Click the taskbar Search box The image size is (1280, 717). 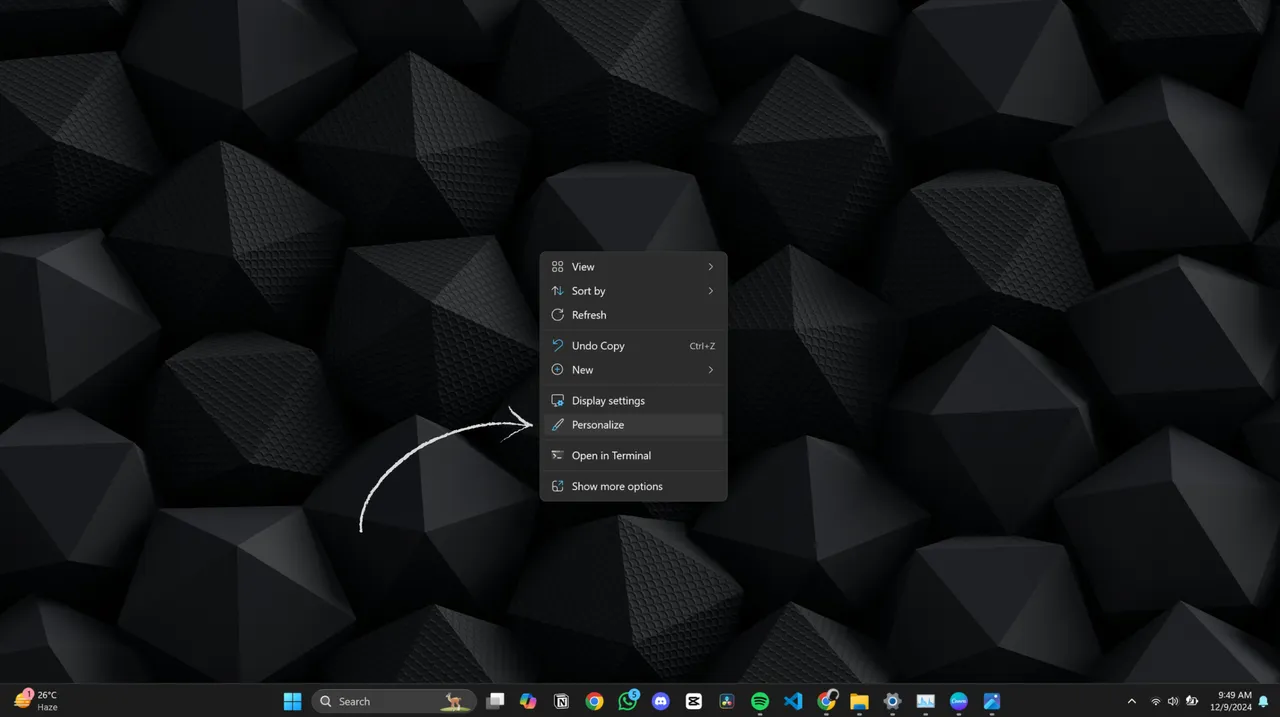(x=394, y=701)
